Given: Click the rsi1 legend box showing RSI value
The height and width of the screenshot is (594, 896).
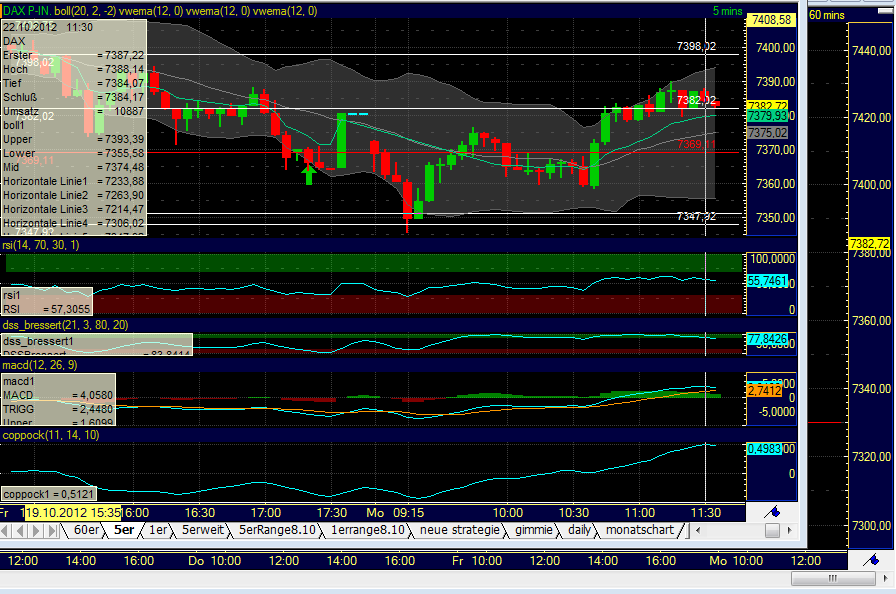Looking at the screenshot, I should coord(45,299).
